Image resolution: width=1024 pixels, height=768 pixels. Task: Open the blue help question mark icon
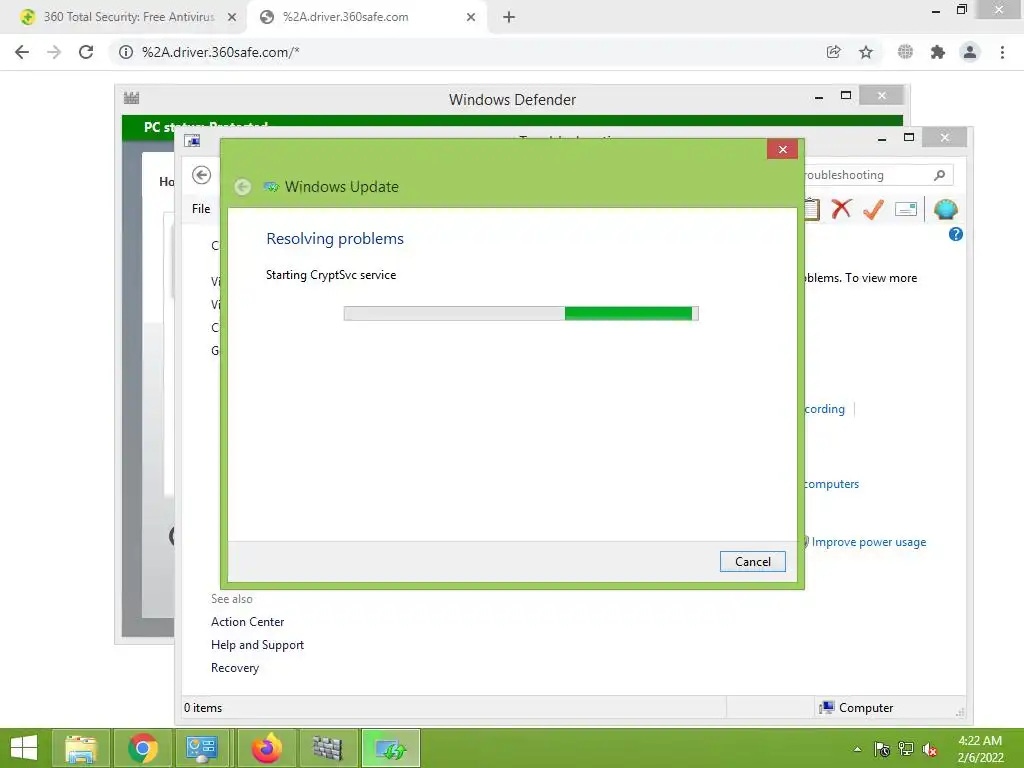point(955,234)
